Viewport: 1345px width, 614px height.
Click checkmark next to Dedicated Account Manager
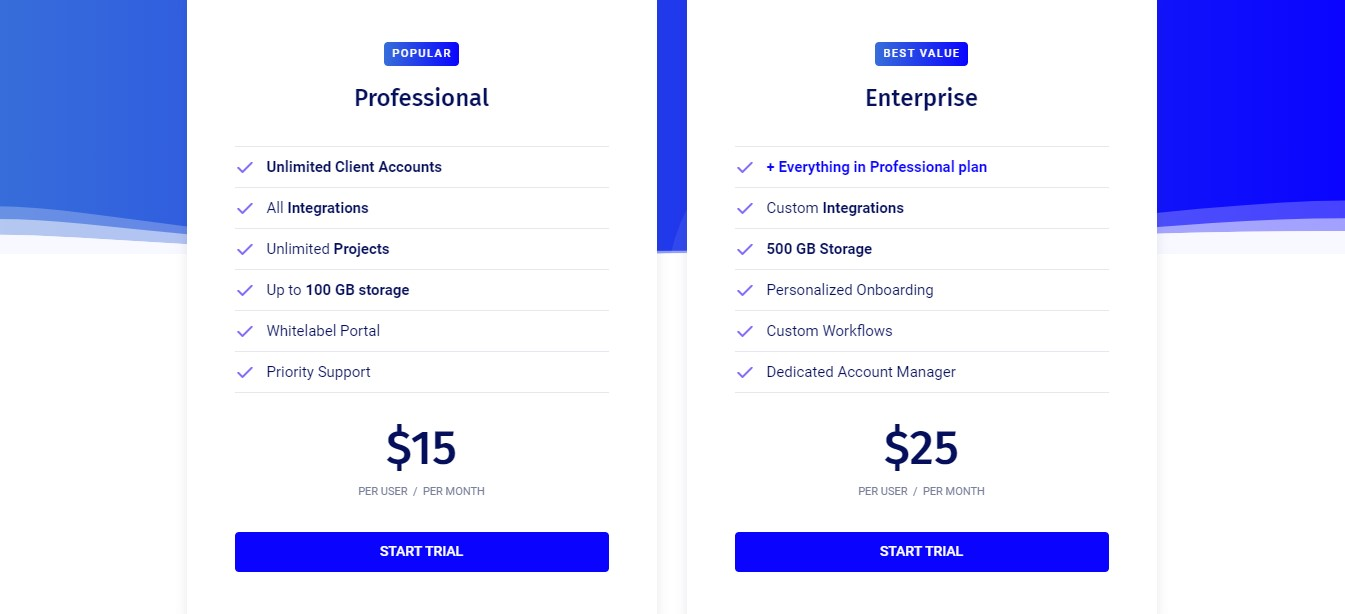tap(744, 372)
